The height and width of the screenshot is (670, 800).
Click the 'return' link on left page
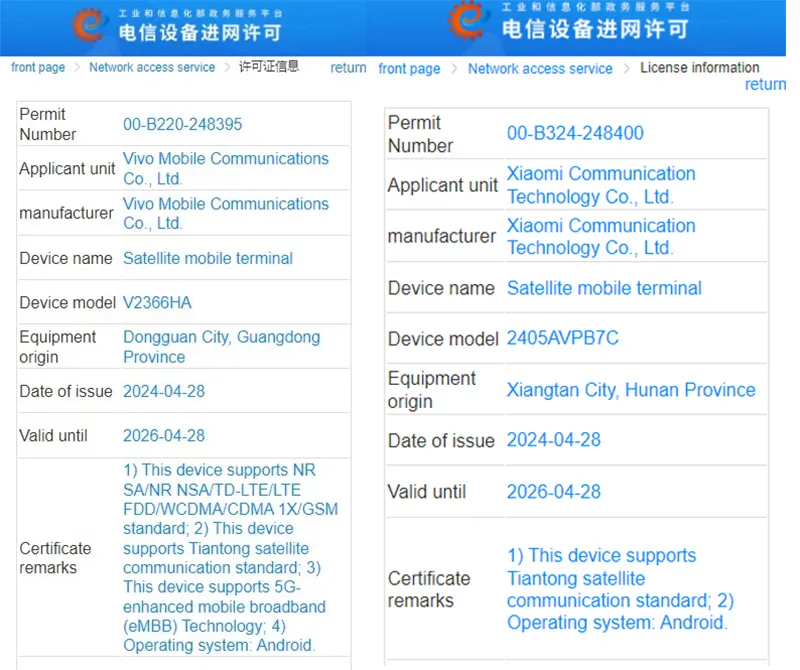348,68
